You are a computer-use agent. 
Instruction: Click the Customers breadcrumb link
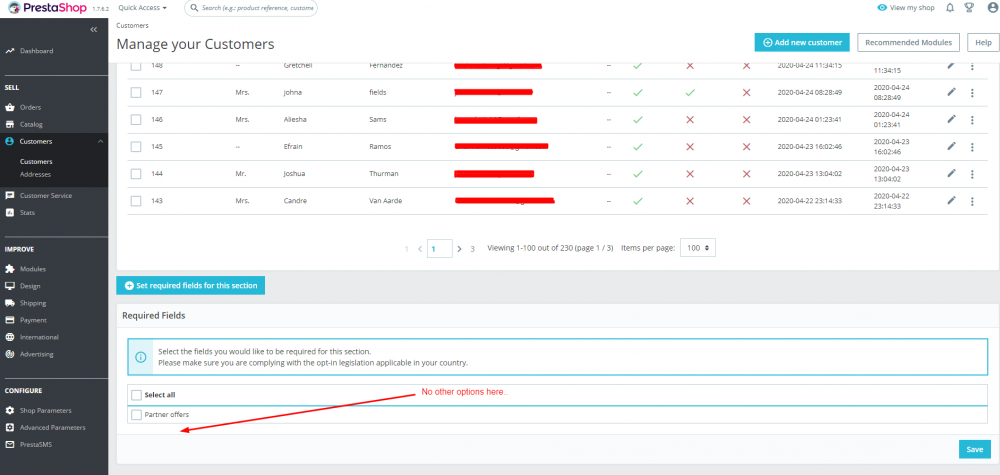pos(132,26)
